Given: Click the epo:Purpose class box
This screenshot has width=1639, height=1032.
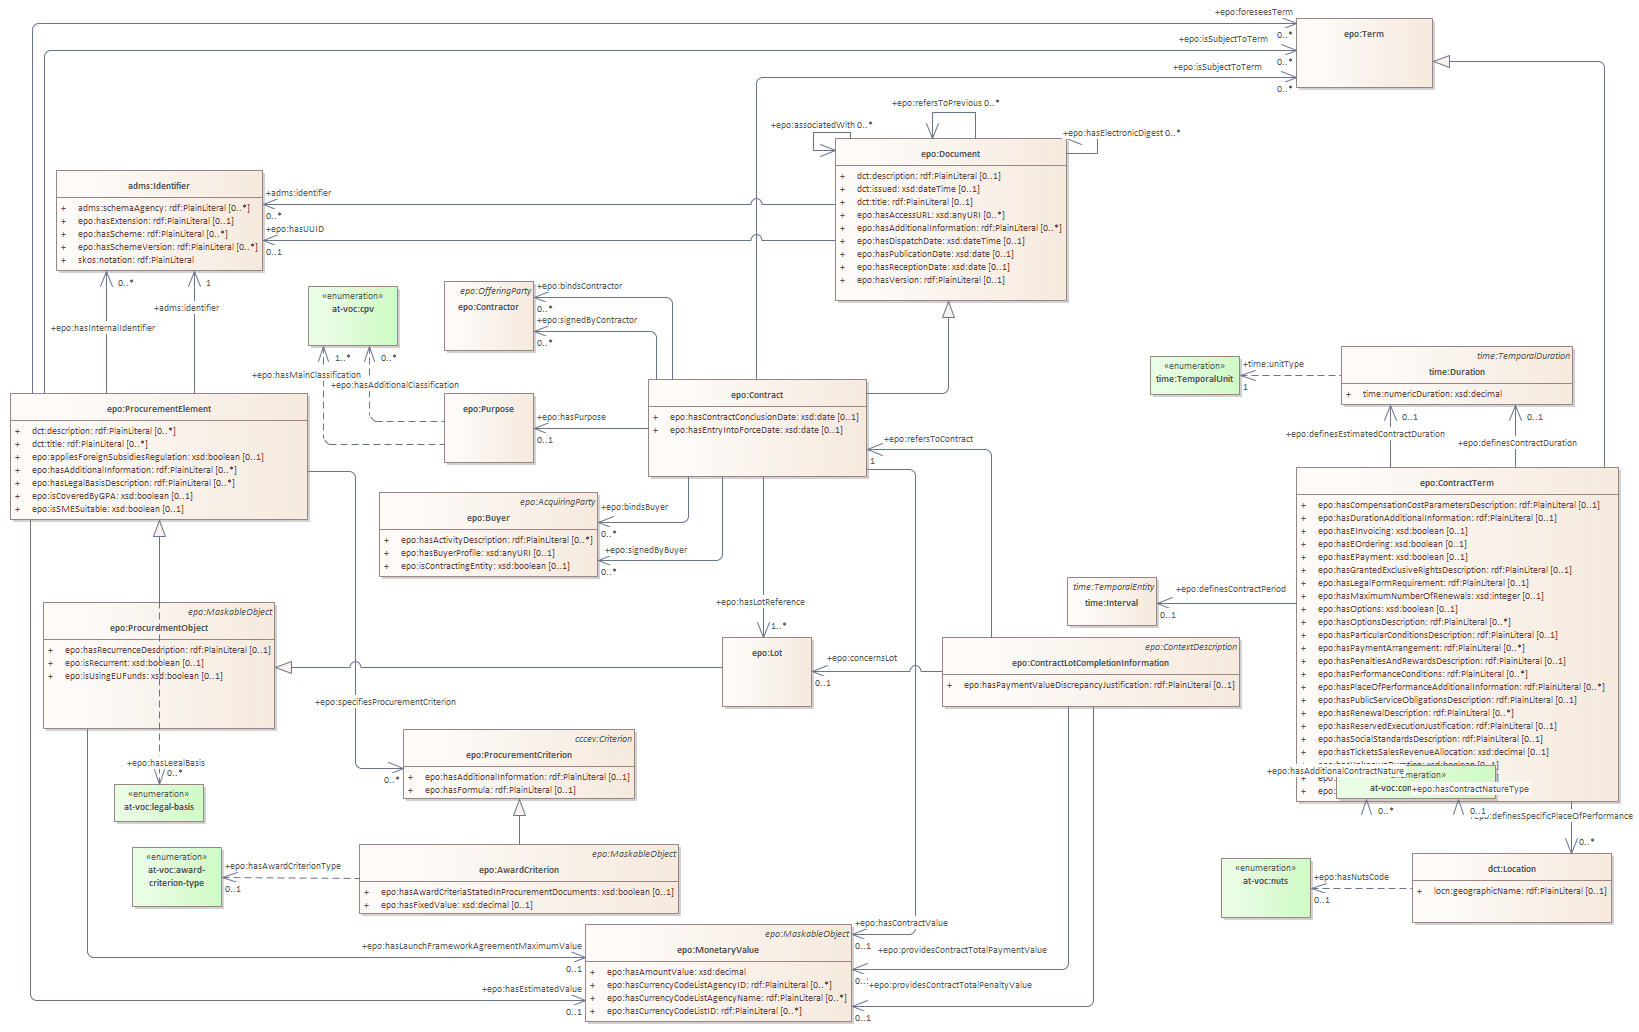Looking at the screenshot, I should tap(489, 427).
